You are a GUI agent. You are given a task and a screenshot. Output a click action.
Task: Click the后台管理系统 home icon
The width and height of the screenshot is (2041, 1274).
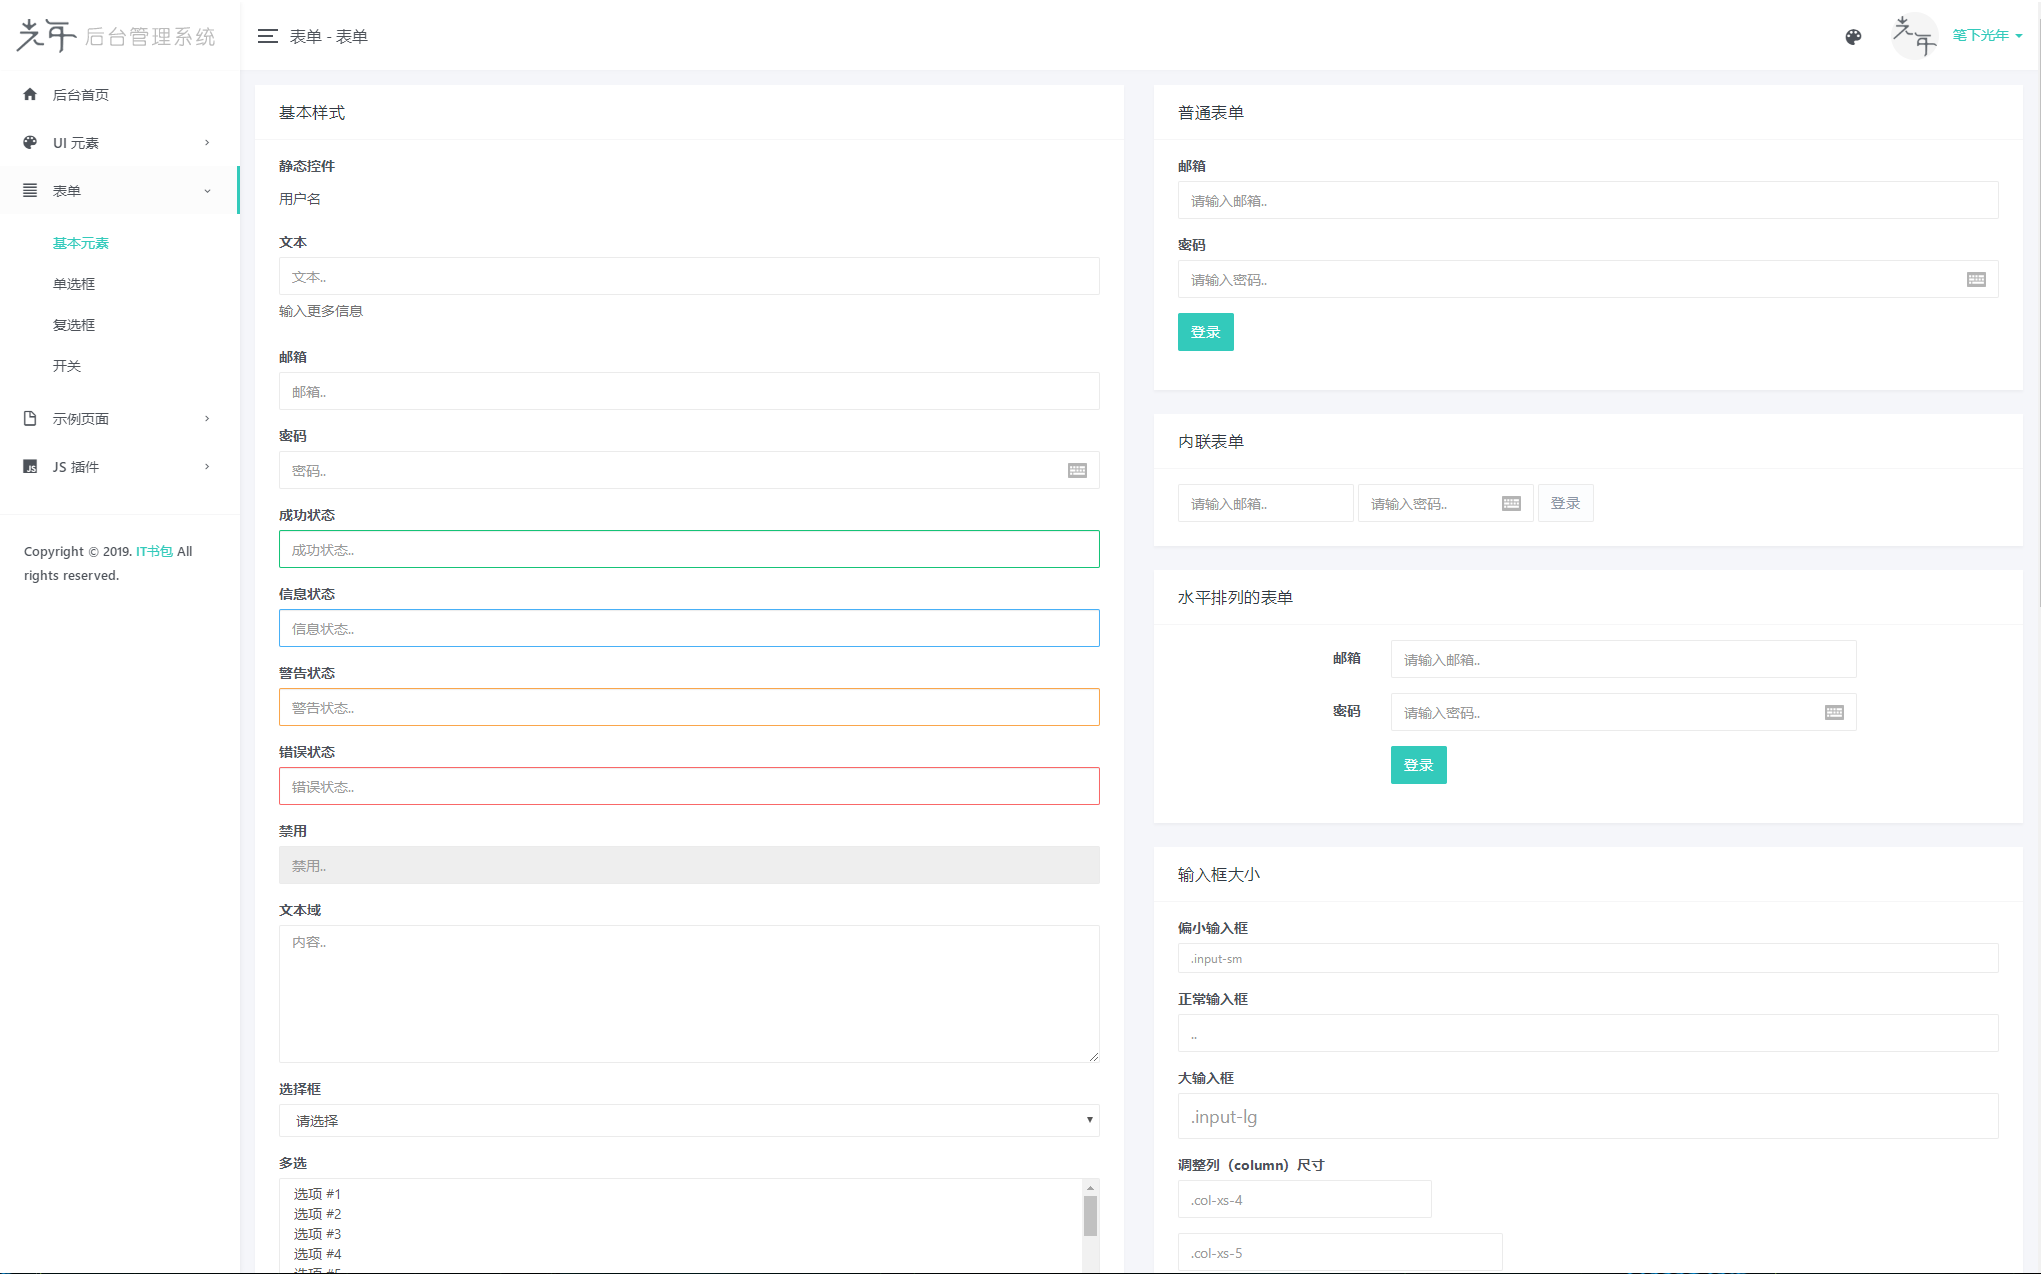[x=29, y=92]
